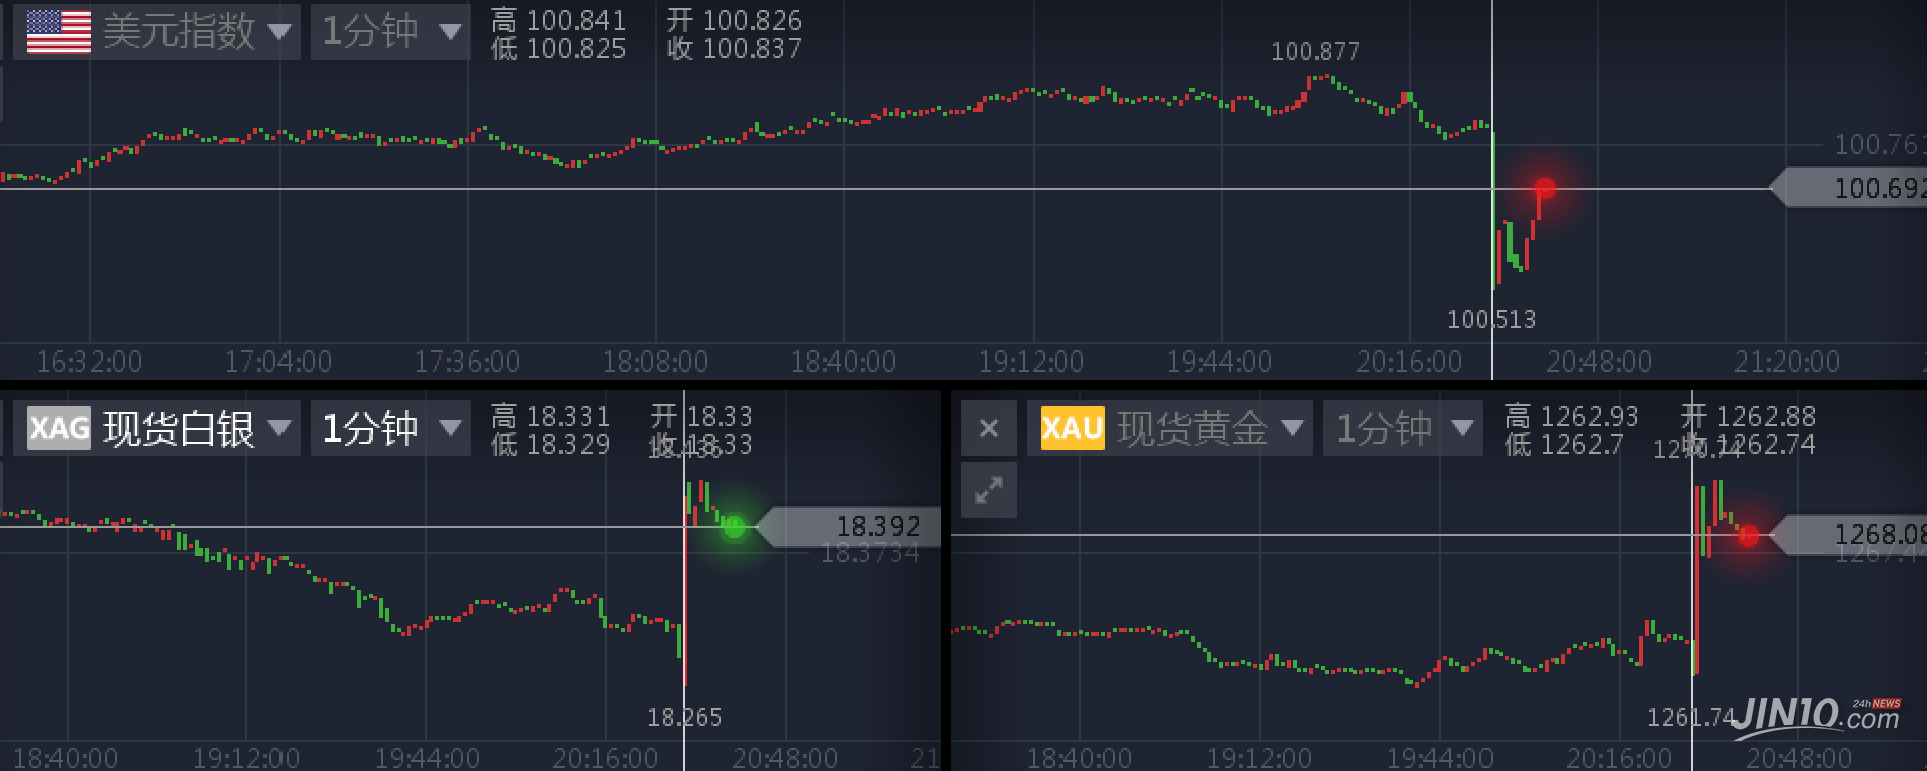Close the gold chart panel
Viewport: 1927px width, 771px height.
(988, 428)
